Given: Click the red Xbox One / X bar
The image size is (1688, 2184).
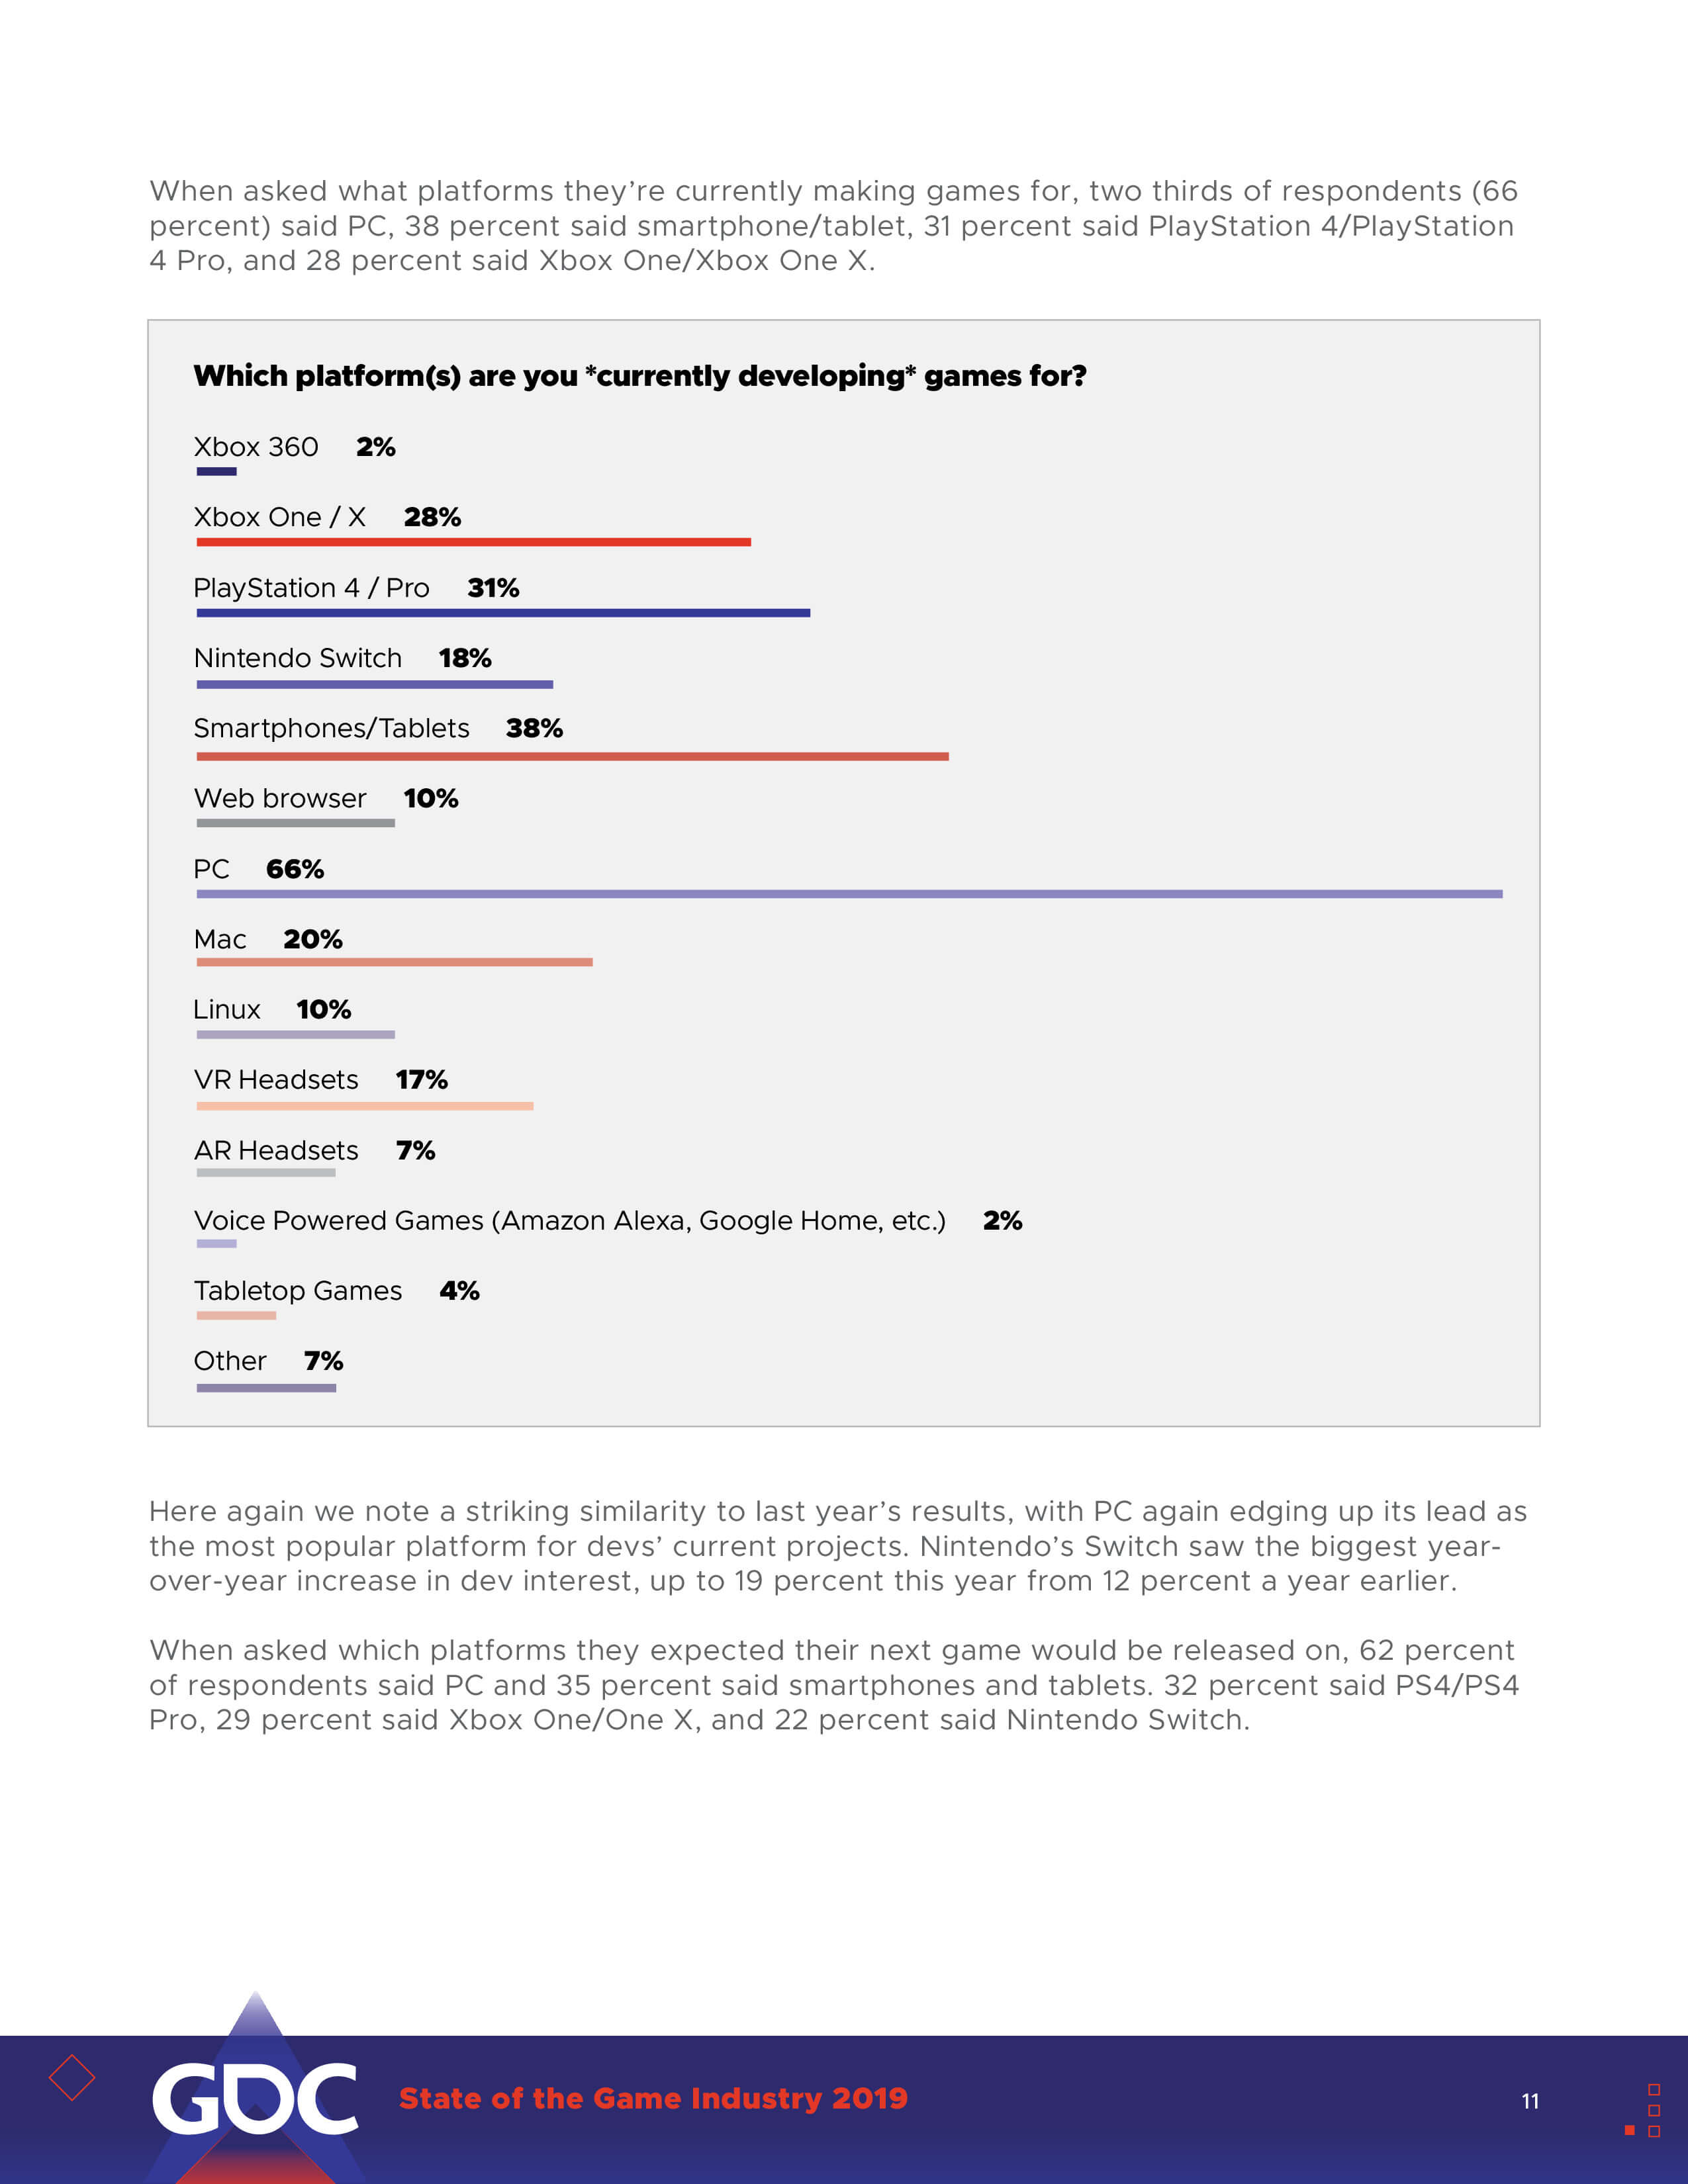Looking at the screenshot, I should 473,542.
